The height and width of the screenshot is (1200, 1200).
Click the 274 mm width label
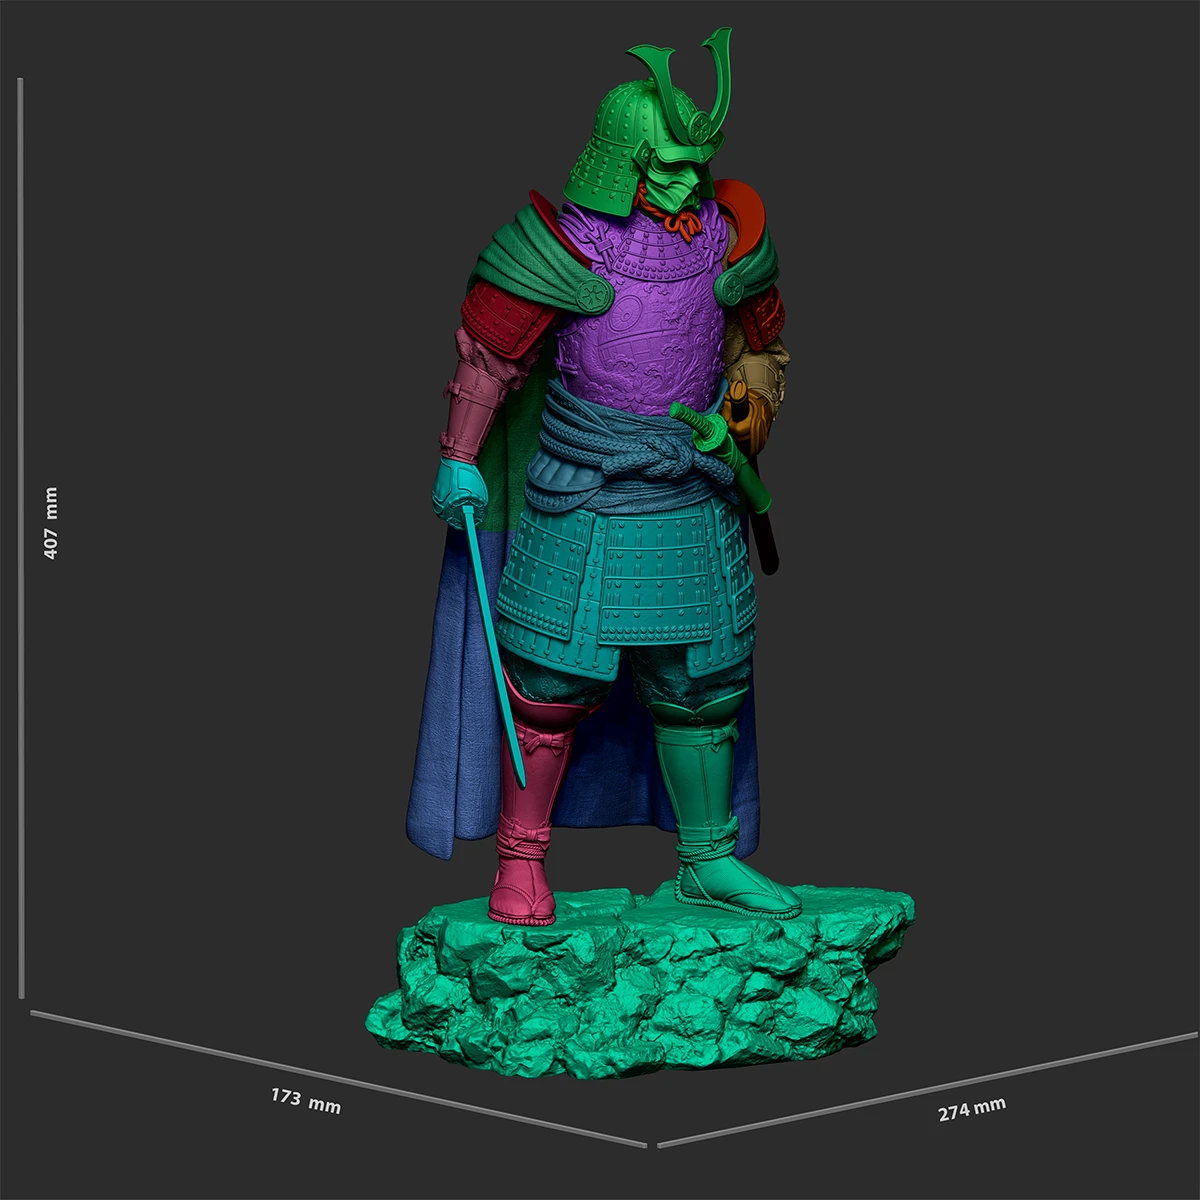click(972, 1109)
